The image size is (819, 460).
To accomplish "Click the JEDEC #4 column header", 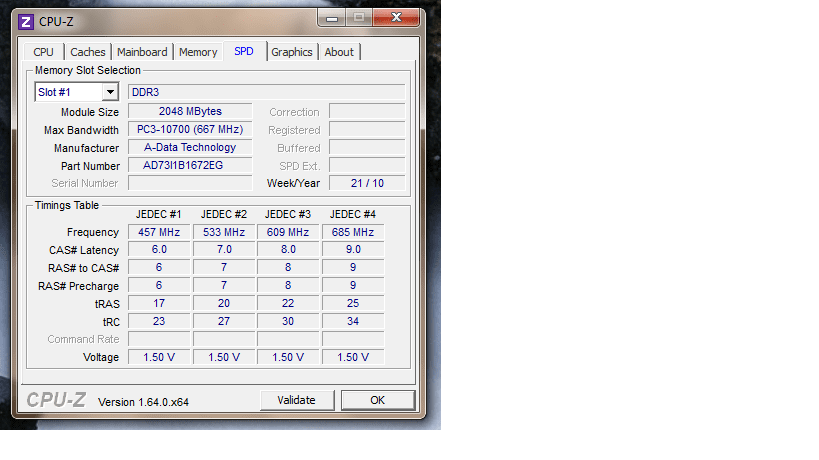I will click(x=353, y=215).
